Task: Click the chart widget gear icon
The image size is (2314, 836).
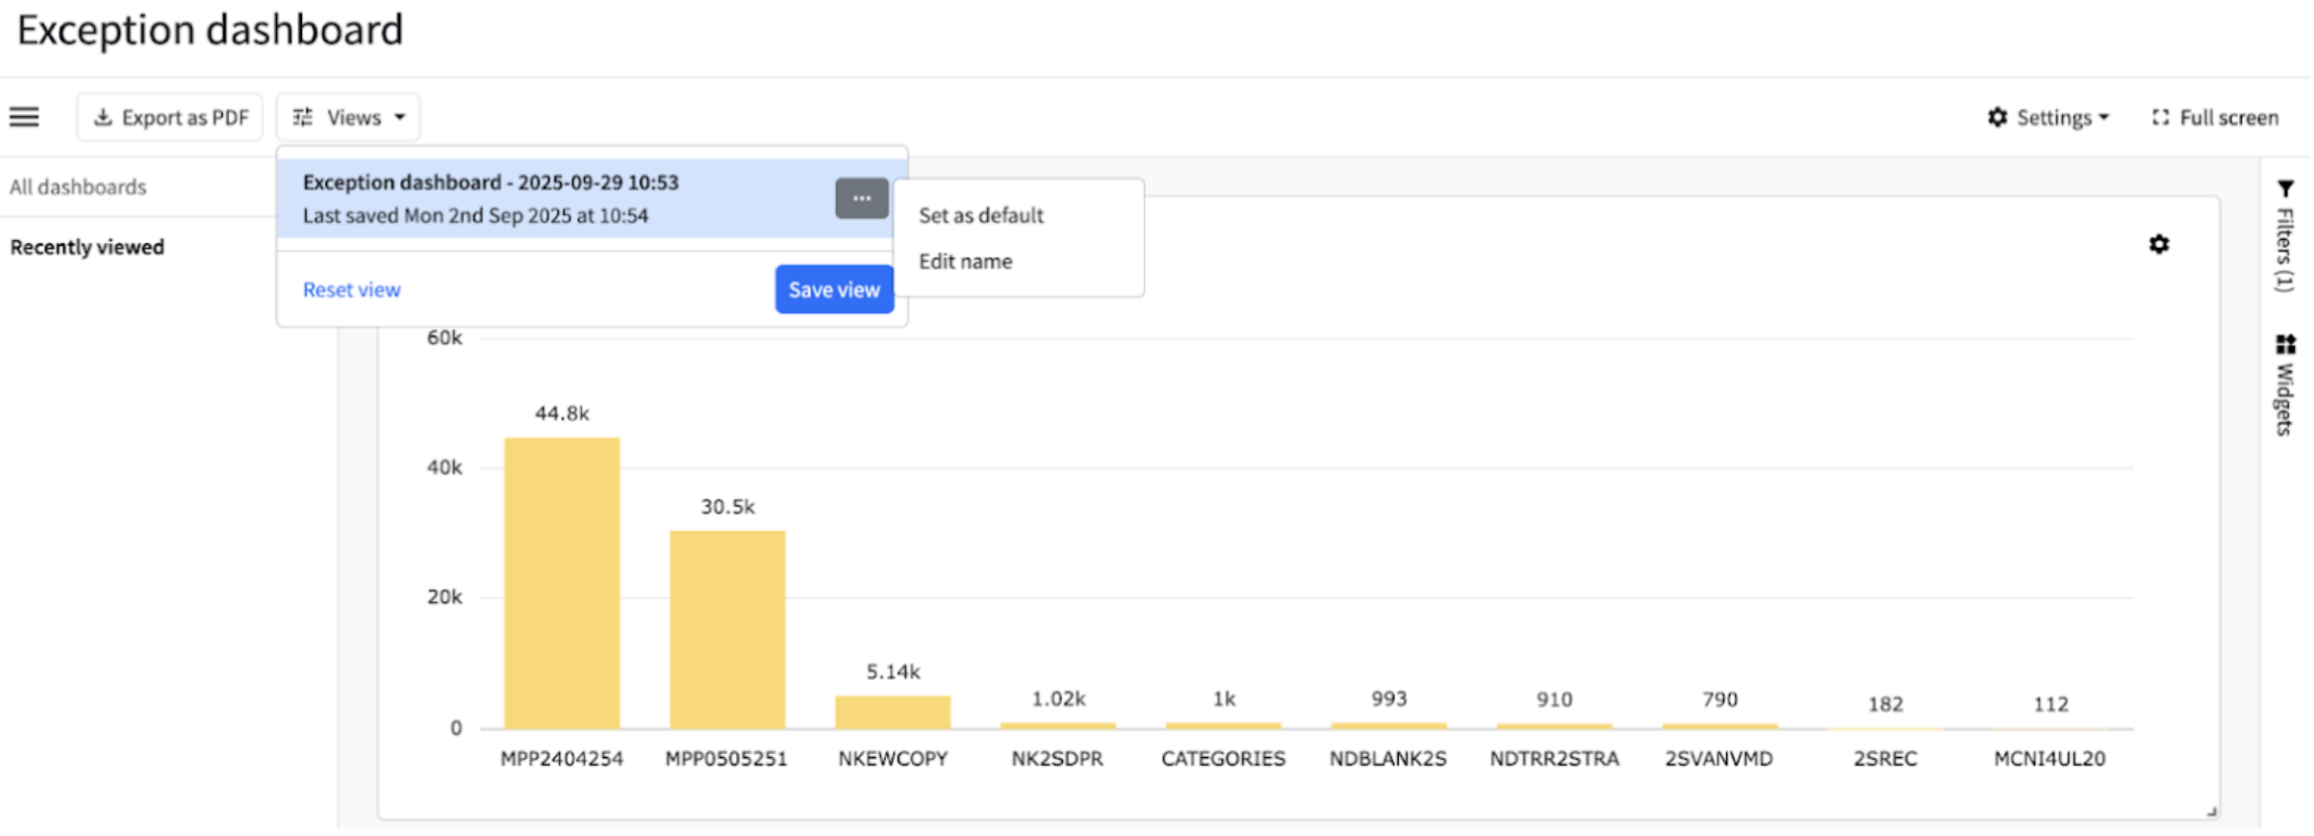Action: point(2159,244)
